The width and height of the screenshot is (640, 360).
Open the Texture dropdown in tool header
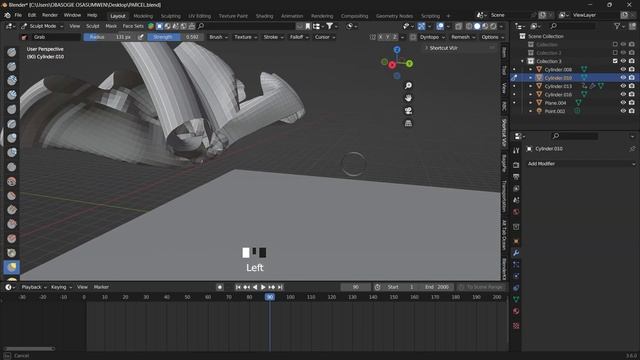click(245, 37)
